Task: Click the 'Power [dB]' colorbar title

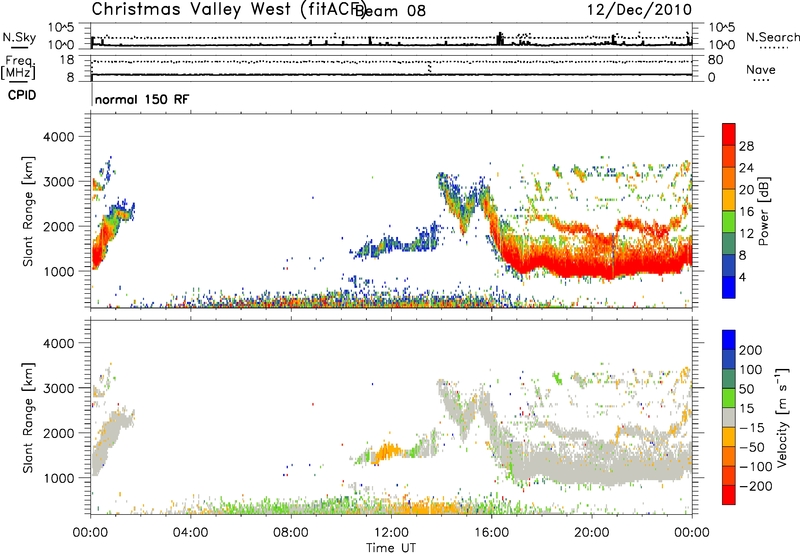Action: pos(764,211)
